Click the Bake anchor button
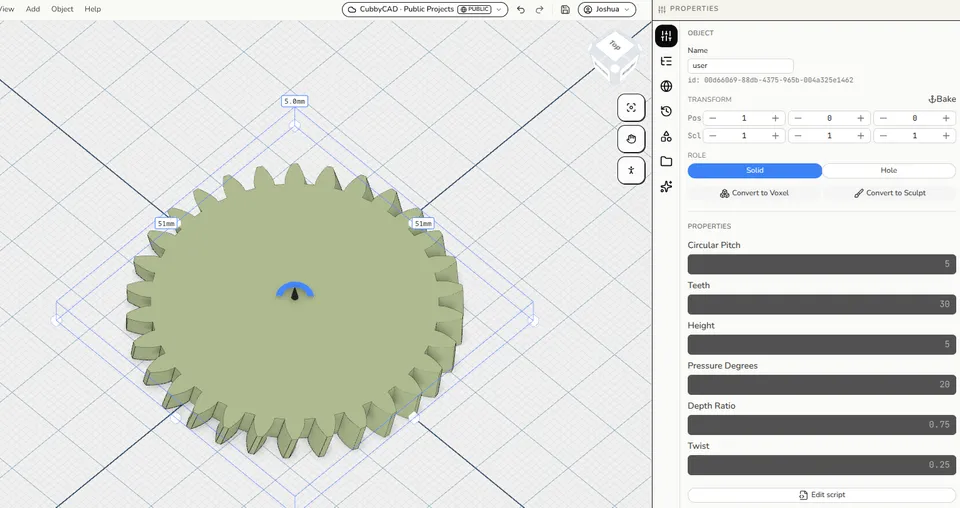960x508 pixels. pos(942,99)
